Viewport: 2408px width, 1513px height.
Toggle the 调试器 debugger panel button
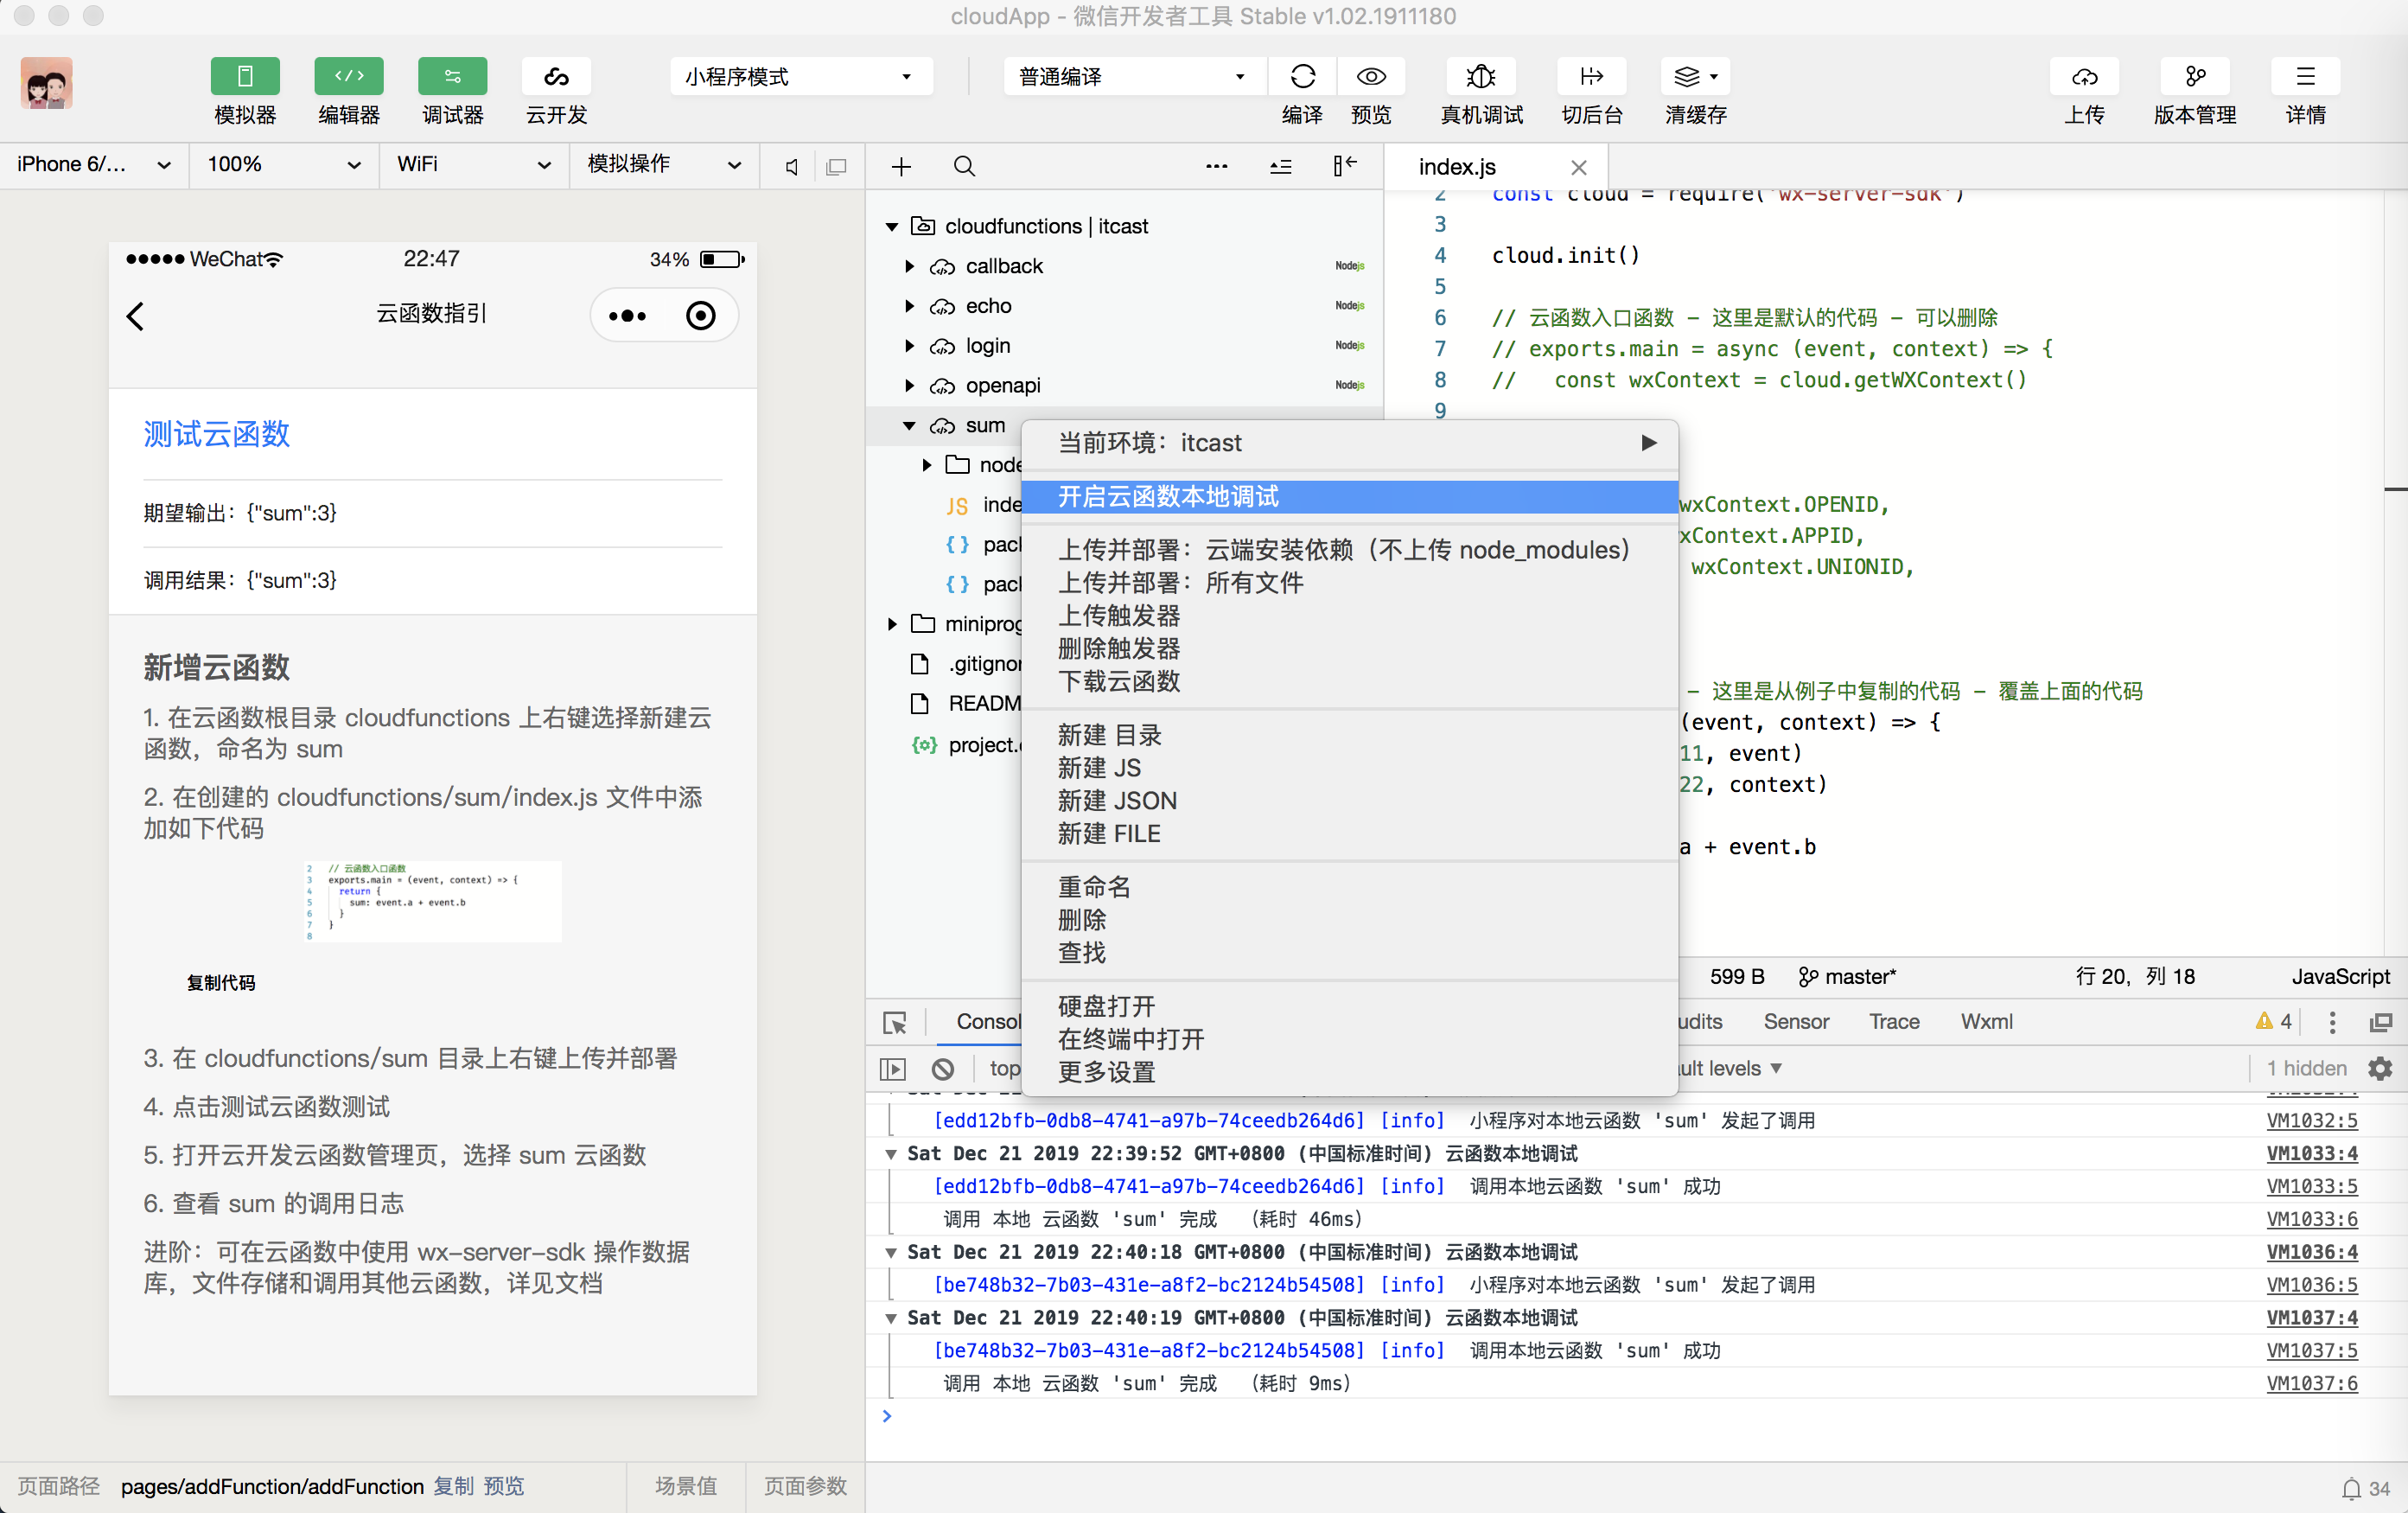click(x=453, y=77)
